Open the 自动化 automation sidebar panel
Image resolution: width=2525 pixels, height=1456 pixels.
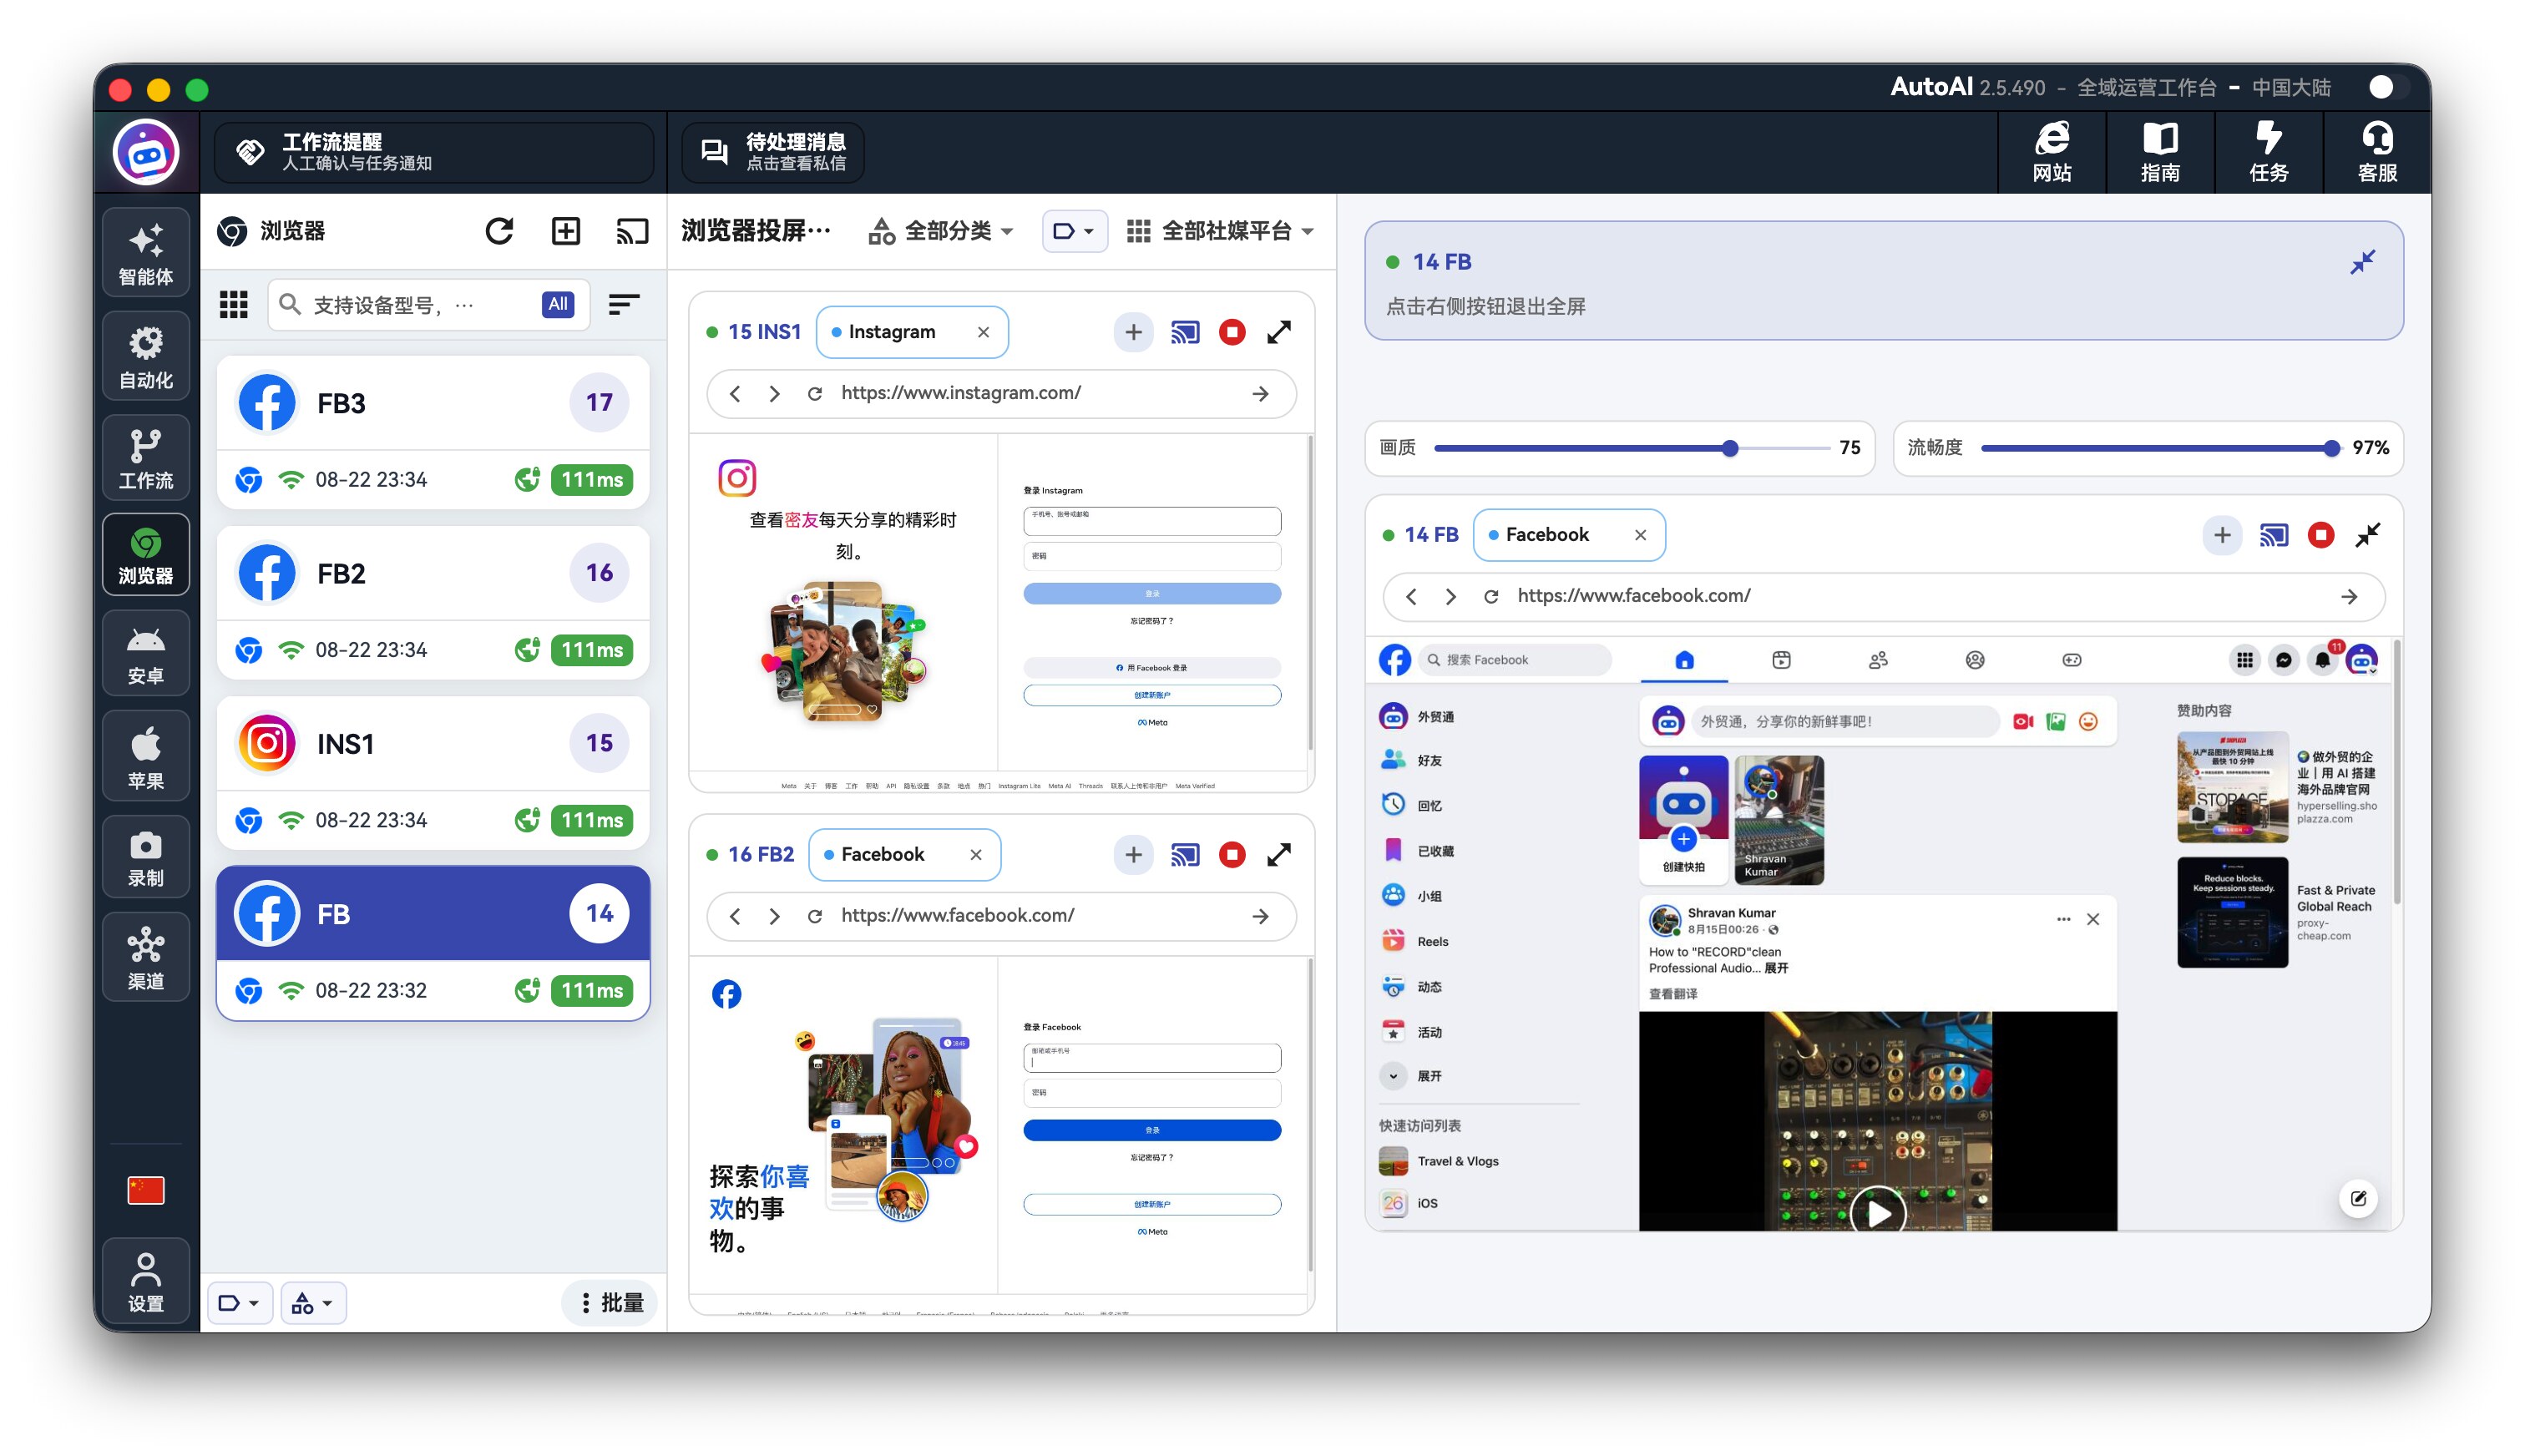coord(146,357)
